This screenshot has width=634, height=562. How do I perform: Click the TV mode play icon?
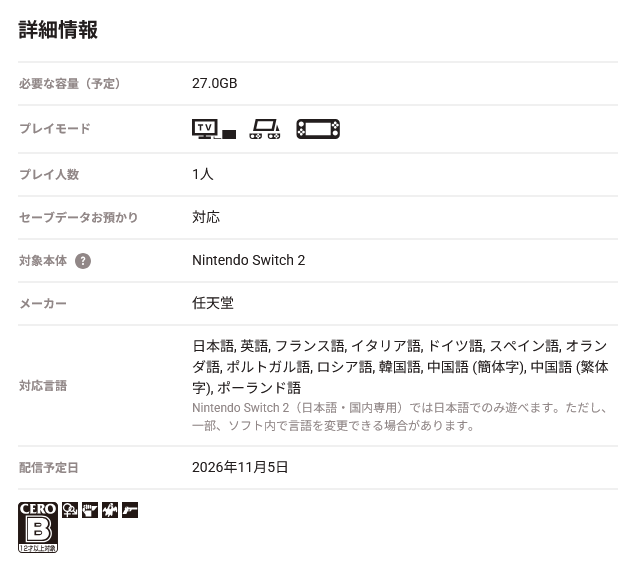click(214, 129)
